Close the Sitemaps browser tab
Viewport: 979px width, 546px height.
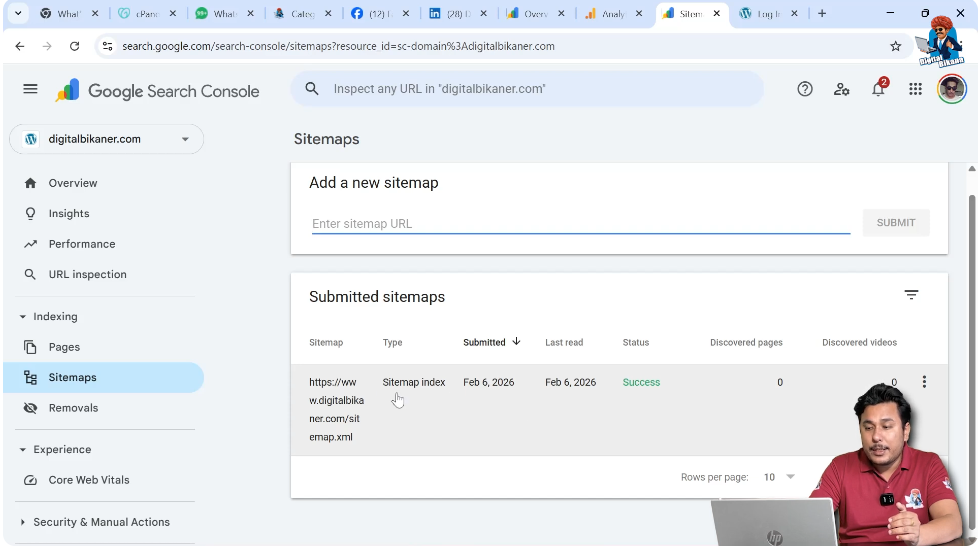(716, 13)
